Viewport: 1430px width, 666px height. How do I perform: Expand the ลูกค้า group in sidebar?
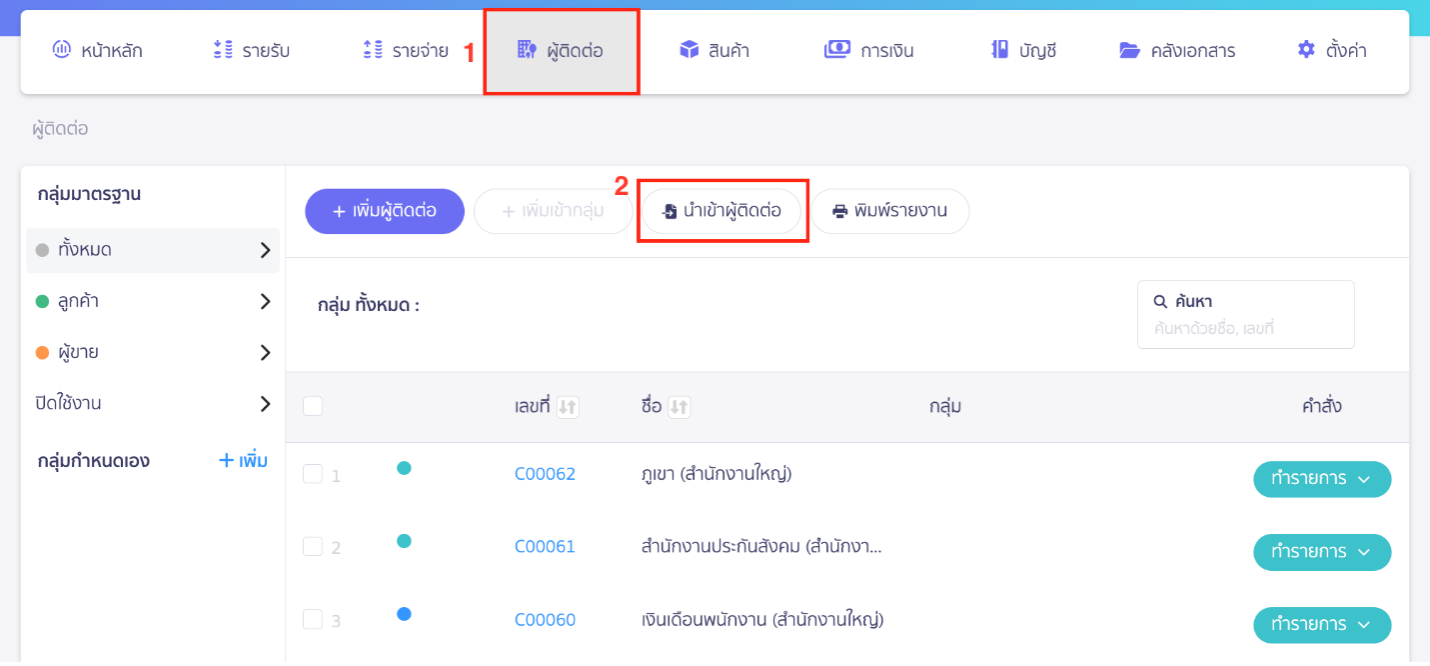coord(265,300)
